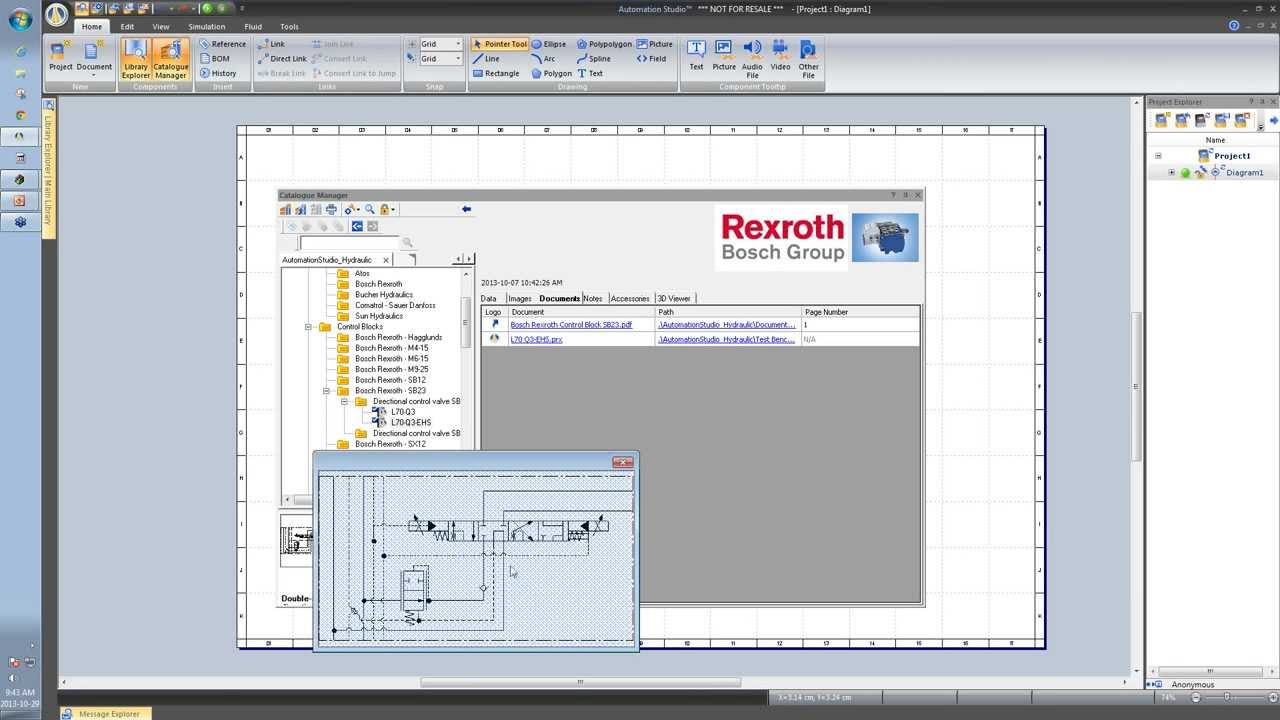This screenshot has width=1280, height=720.
Task: Switch to the Home ribbon tab
Action: 91,27
